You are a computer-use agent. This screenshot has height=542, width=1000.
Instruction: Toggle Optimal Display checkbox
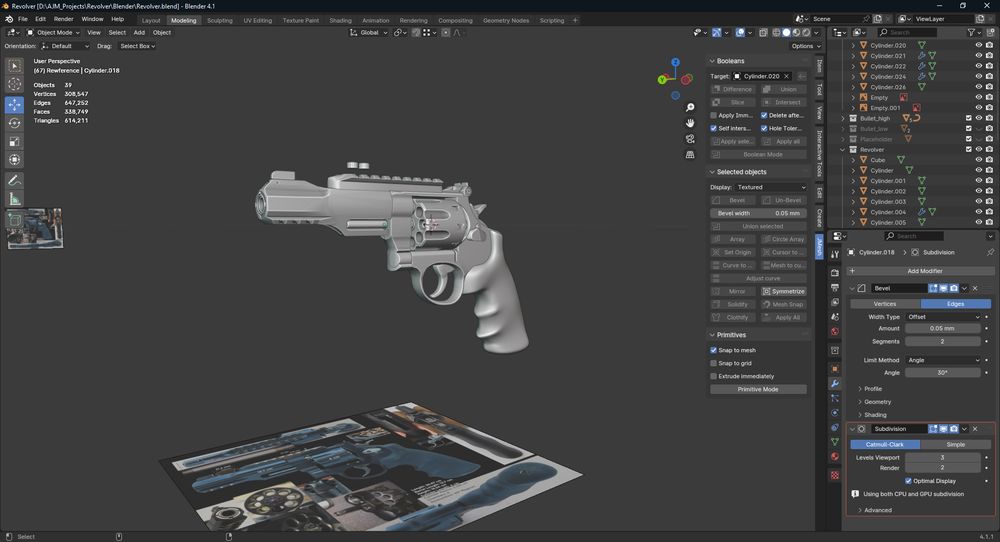[x=908, y=481]
